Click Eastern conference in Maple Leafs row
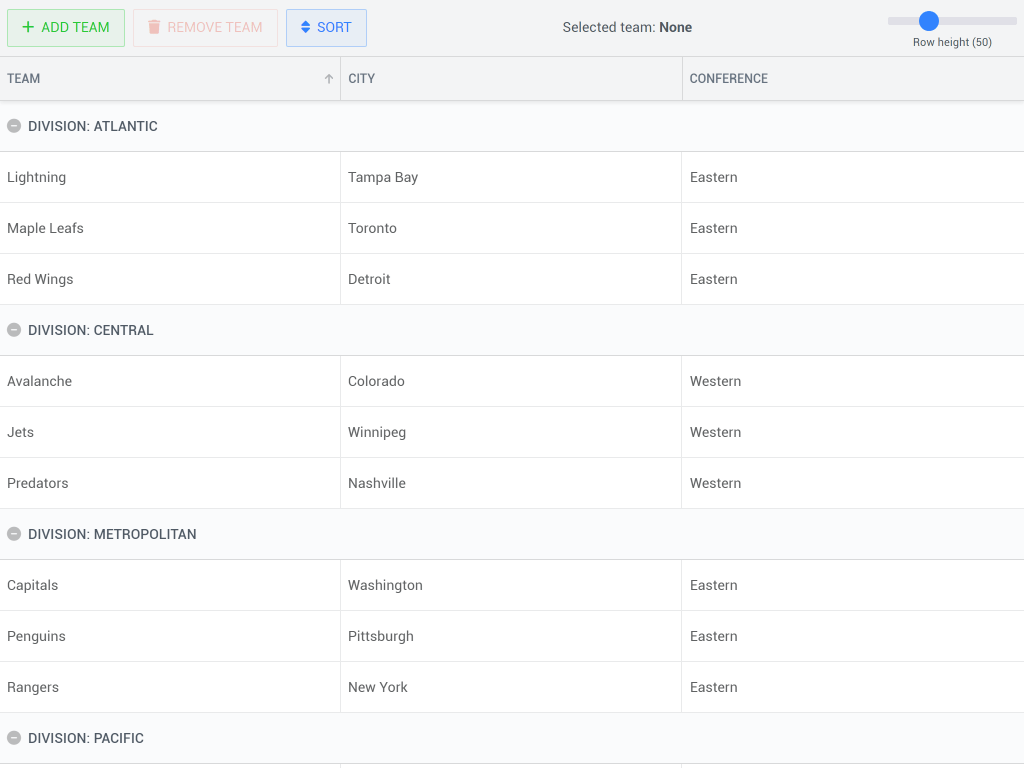This screenshot has width=1024, height=768. coord(853,228)
